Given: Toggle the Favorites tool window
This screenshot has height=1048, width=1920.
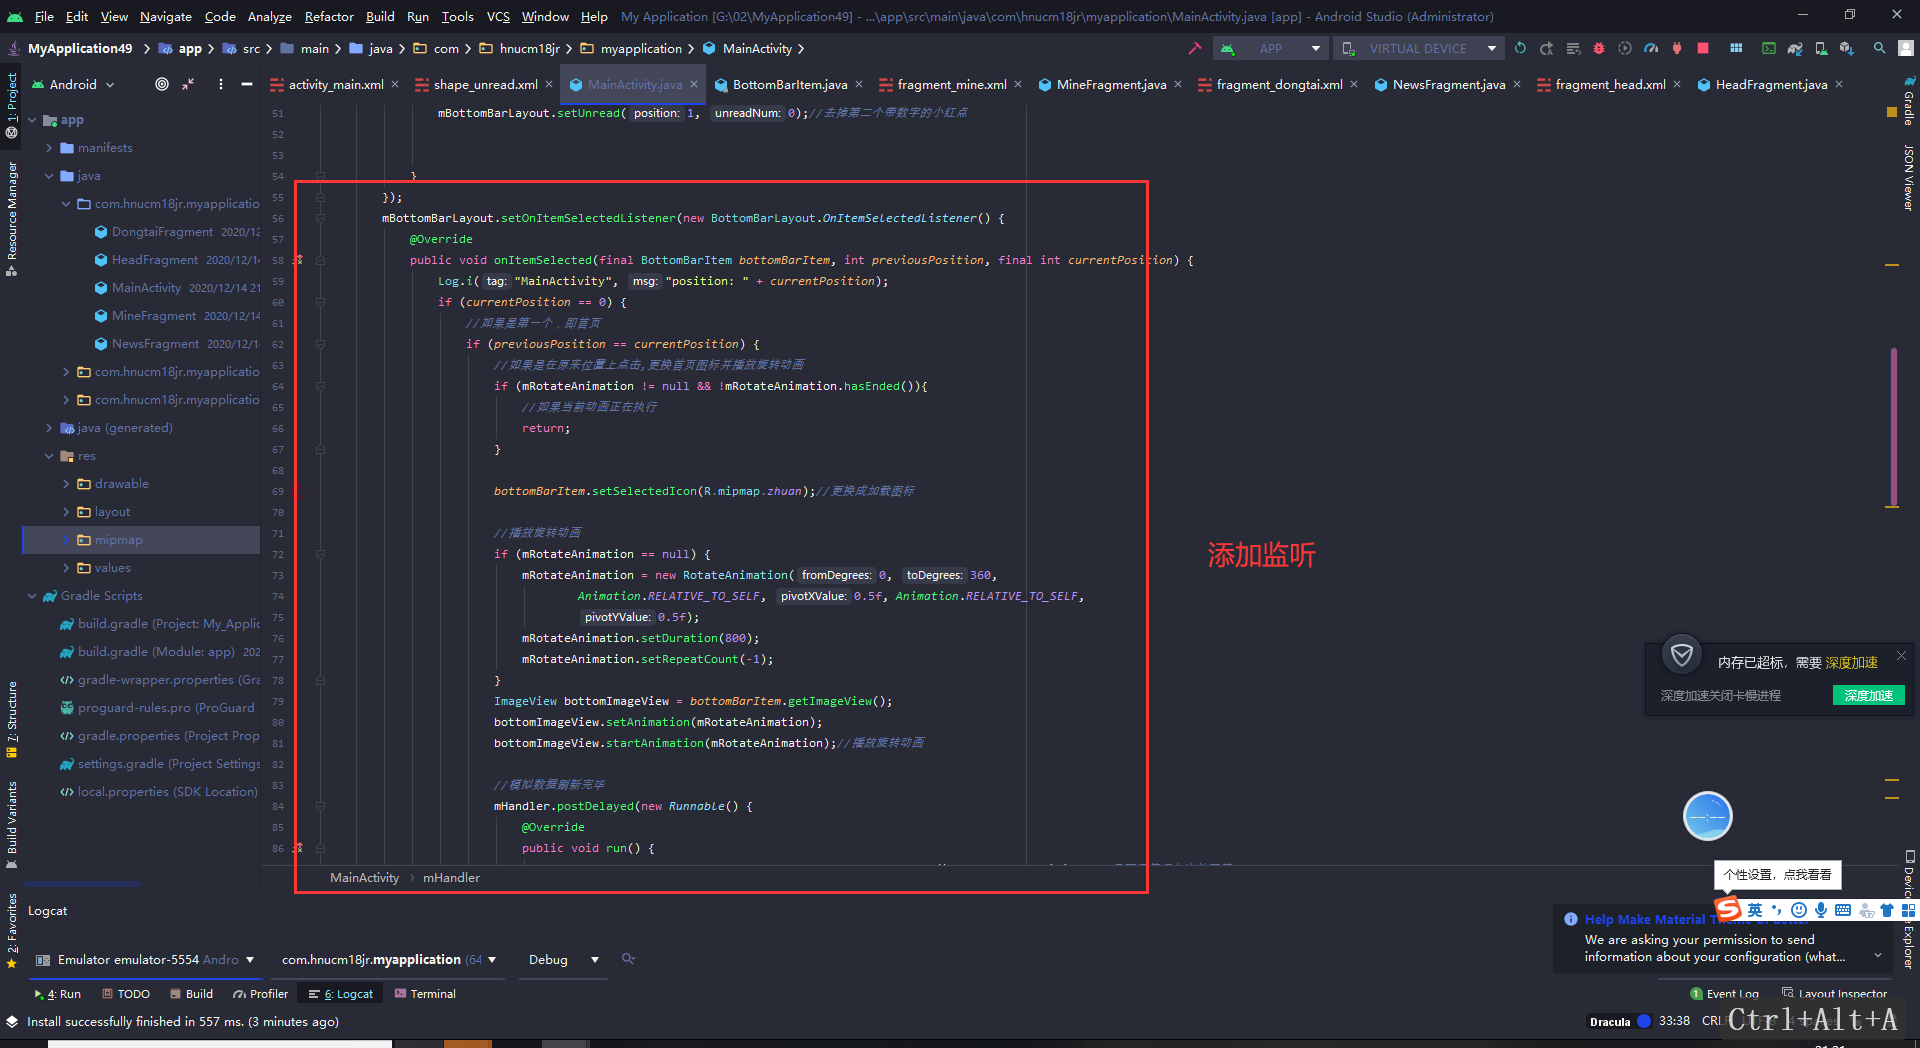Looking at the screenshot, I should coord(11,930).
